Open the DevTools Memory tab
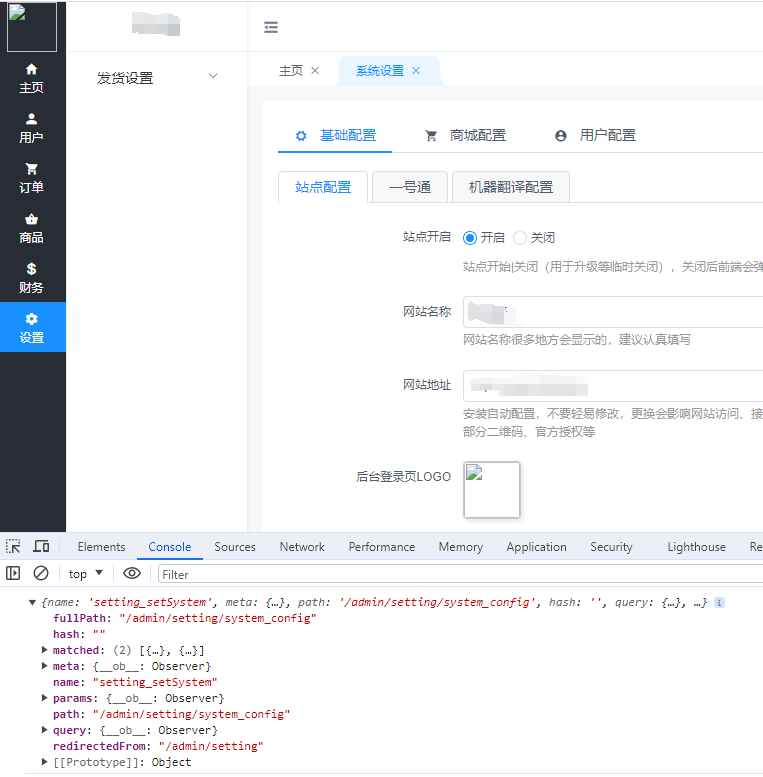This screenshot has height=777, width=763. pyautogui.click(x=461, y=547)
